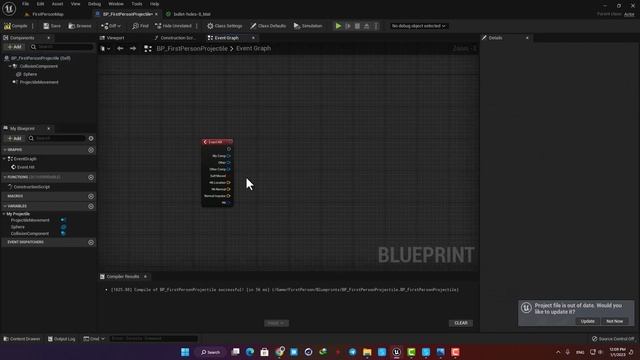Click the Add button in My Blueprint panel
Screen dimensions: 640x360
[x=14, y=138]
